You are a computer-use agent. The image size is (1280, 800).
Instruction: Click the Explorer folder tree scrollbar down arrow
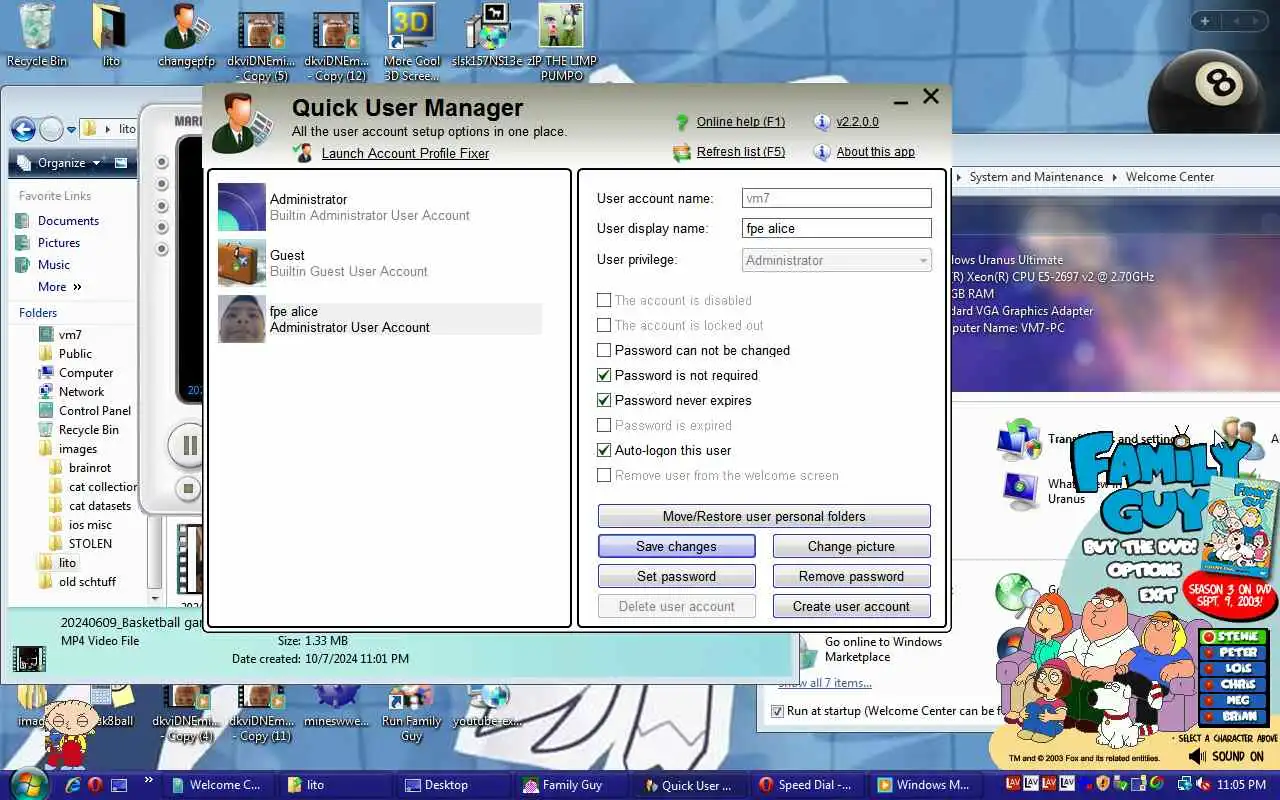coord(154,597)
